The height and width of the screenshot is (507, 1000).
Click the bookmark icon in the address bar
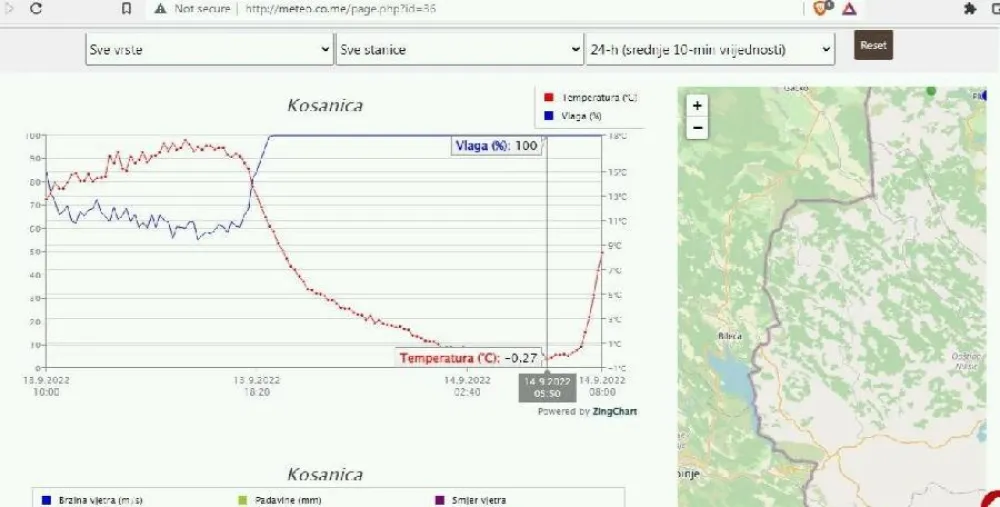[x=126, y=8]
